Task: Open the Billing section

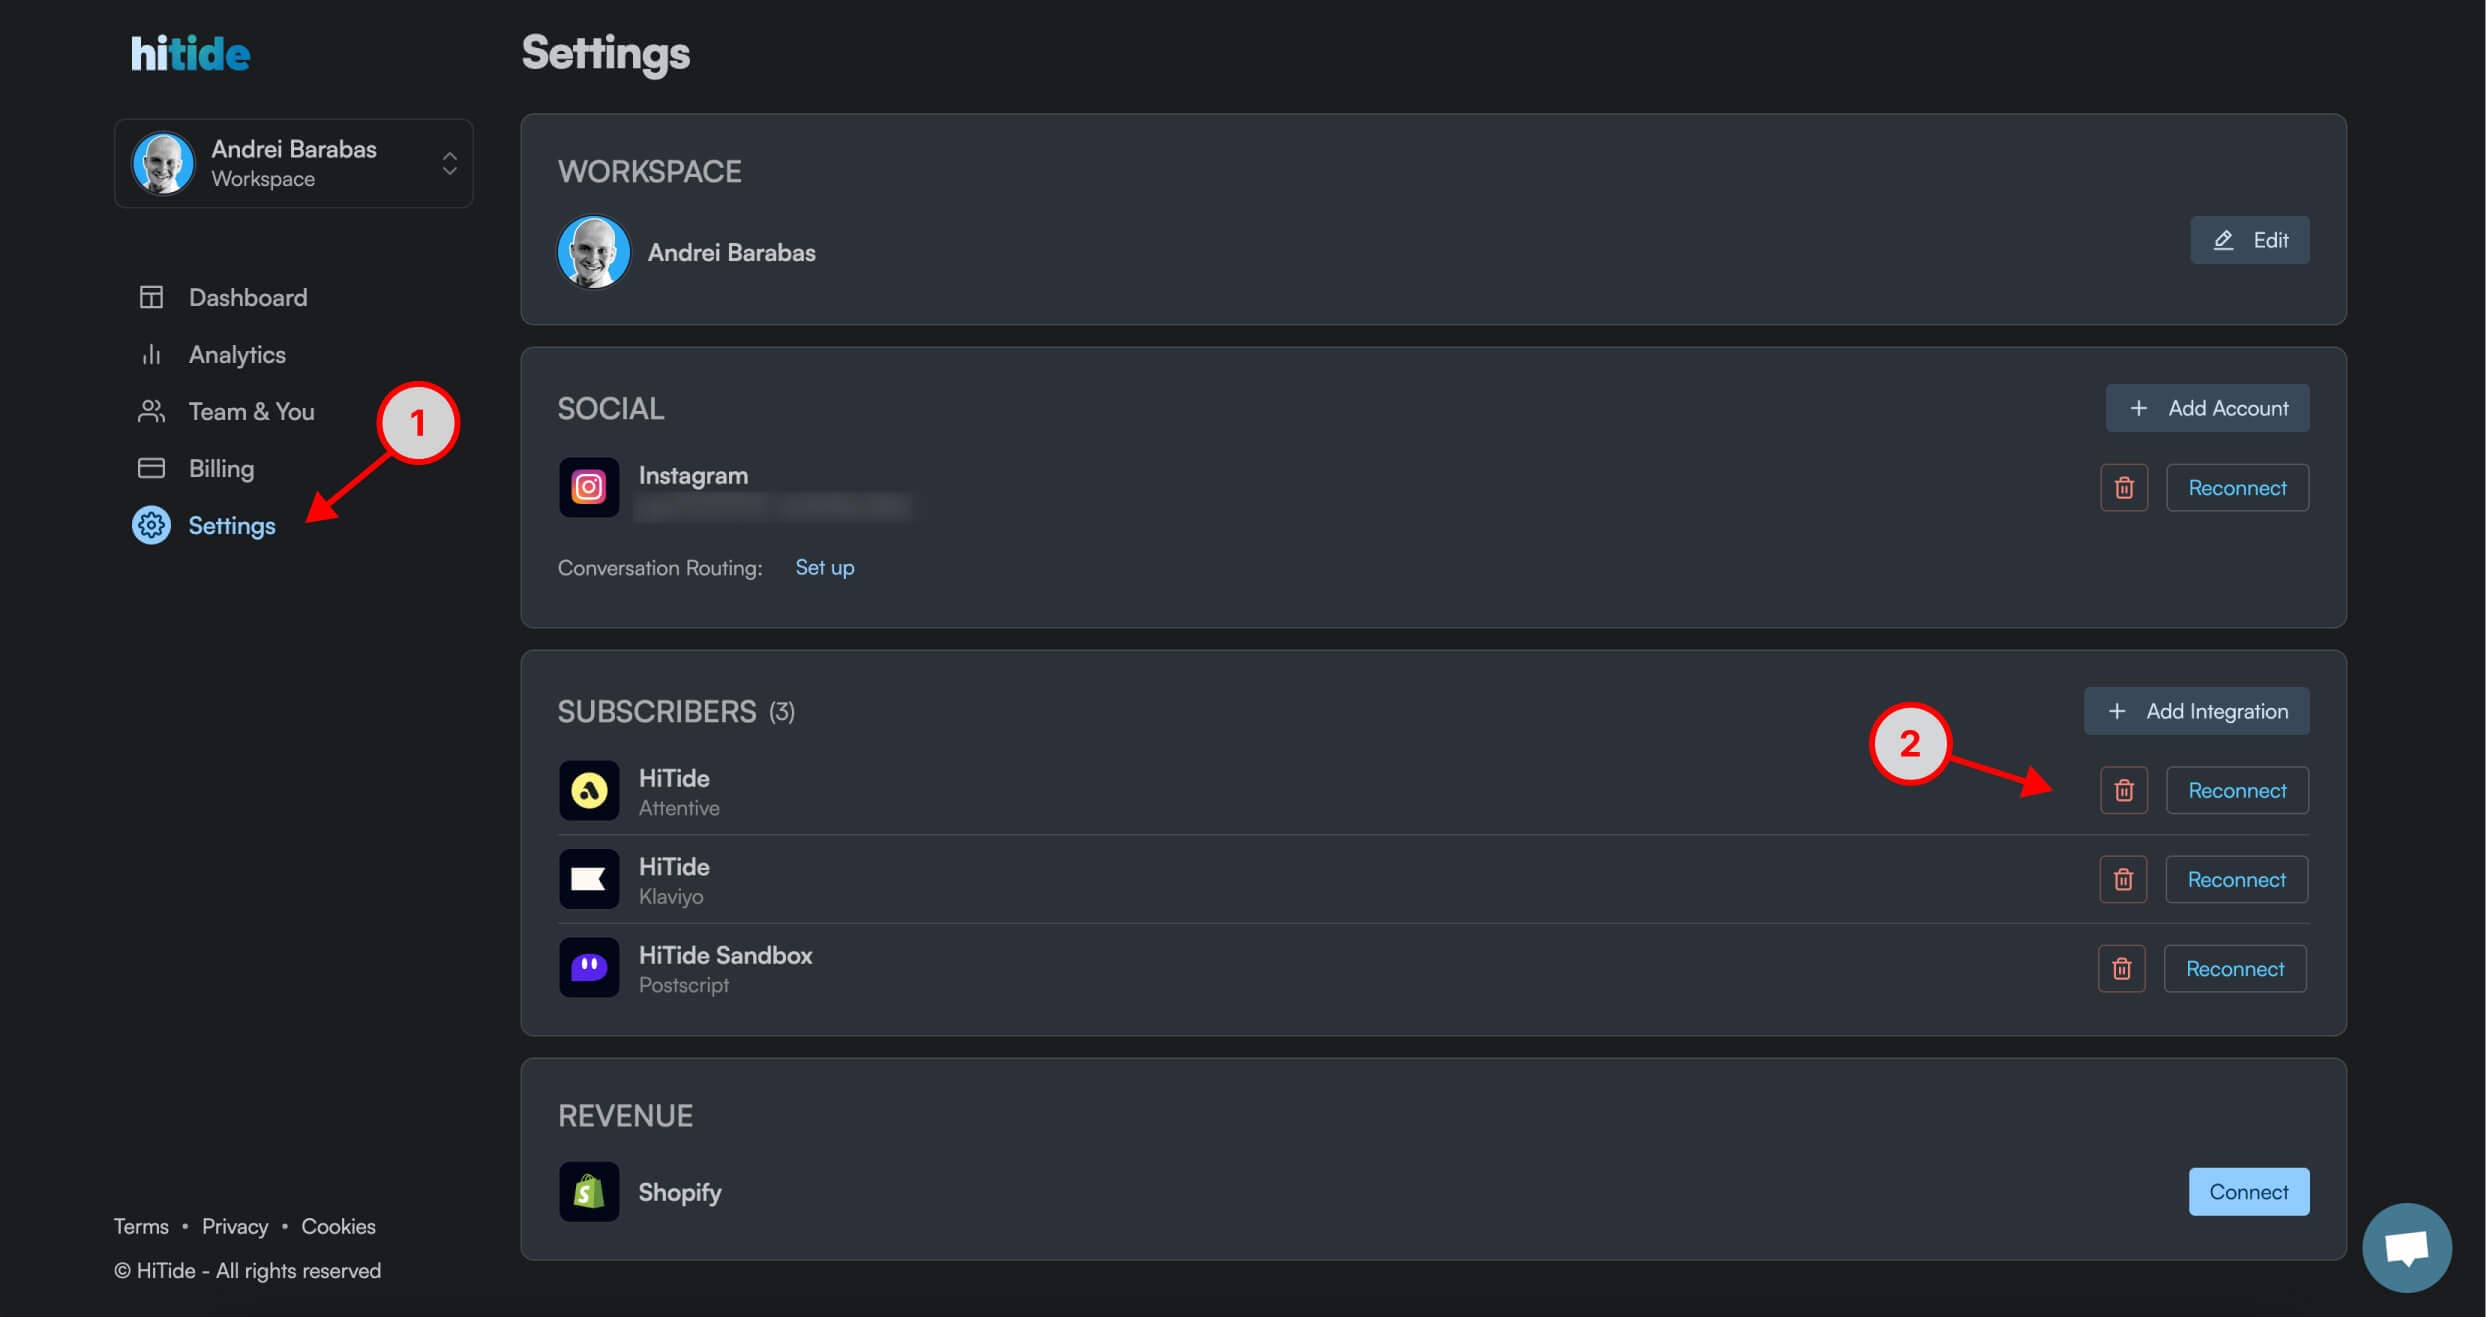Action: click(x=221, y=469)
